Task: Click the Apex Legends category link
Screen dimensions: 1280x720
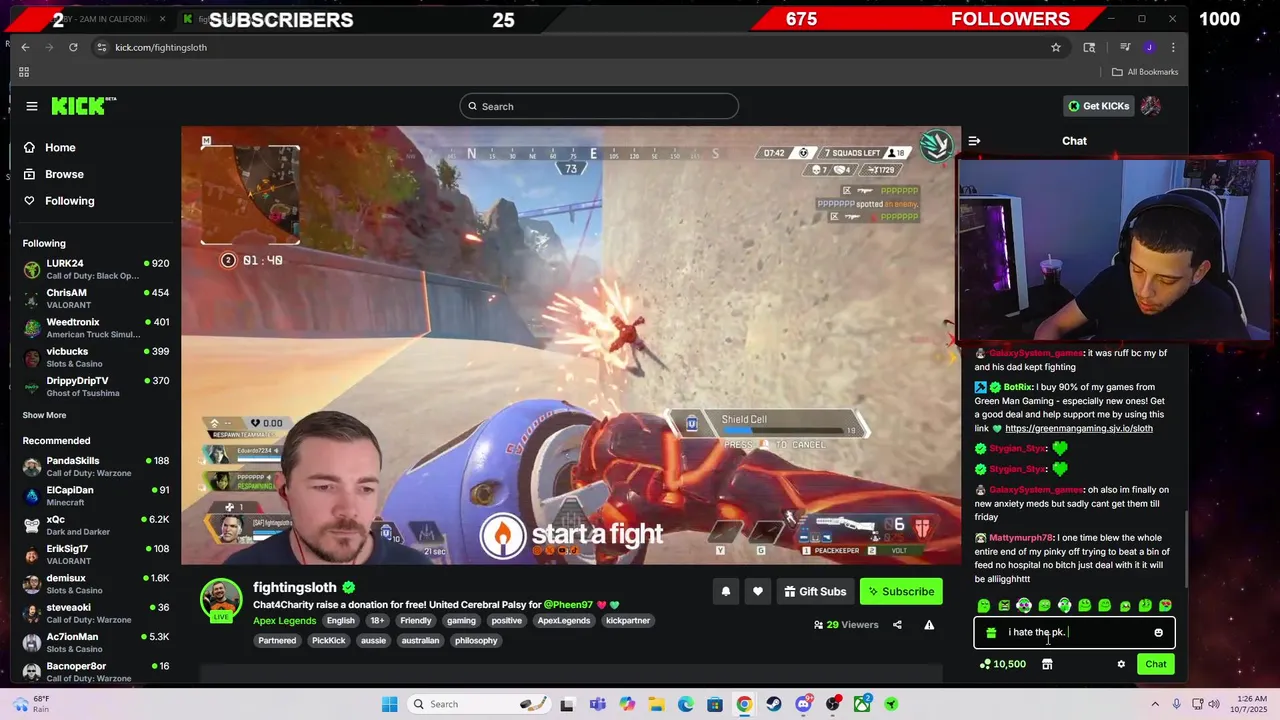Action: [284, 621]
